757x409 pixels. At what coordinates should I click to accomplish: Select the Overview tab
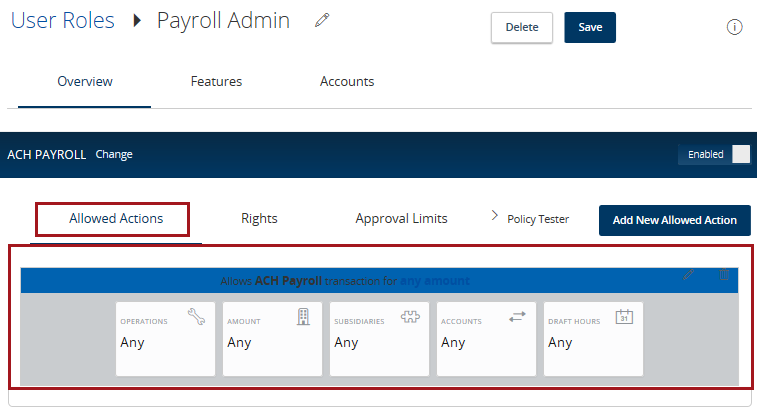(85, 82)
